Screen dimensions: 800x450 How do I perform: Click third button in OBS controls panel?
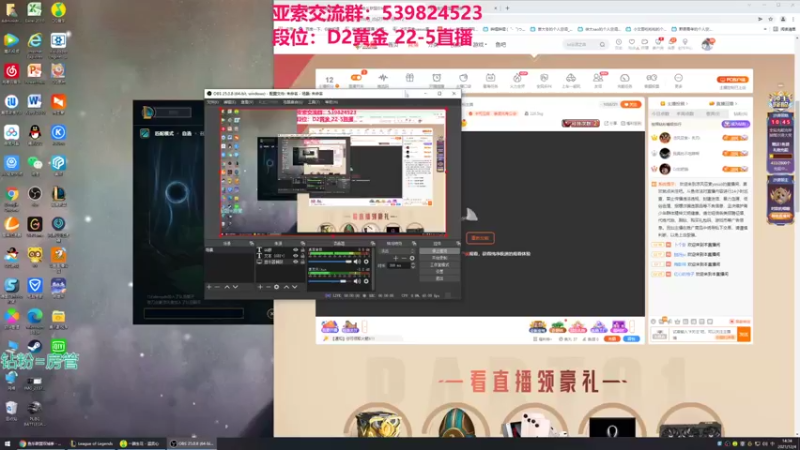(x=440, y=264)
